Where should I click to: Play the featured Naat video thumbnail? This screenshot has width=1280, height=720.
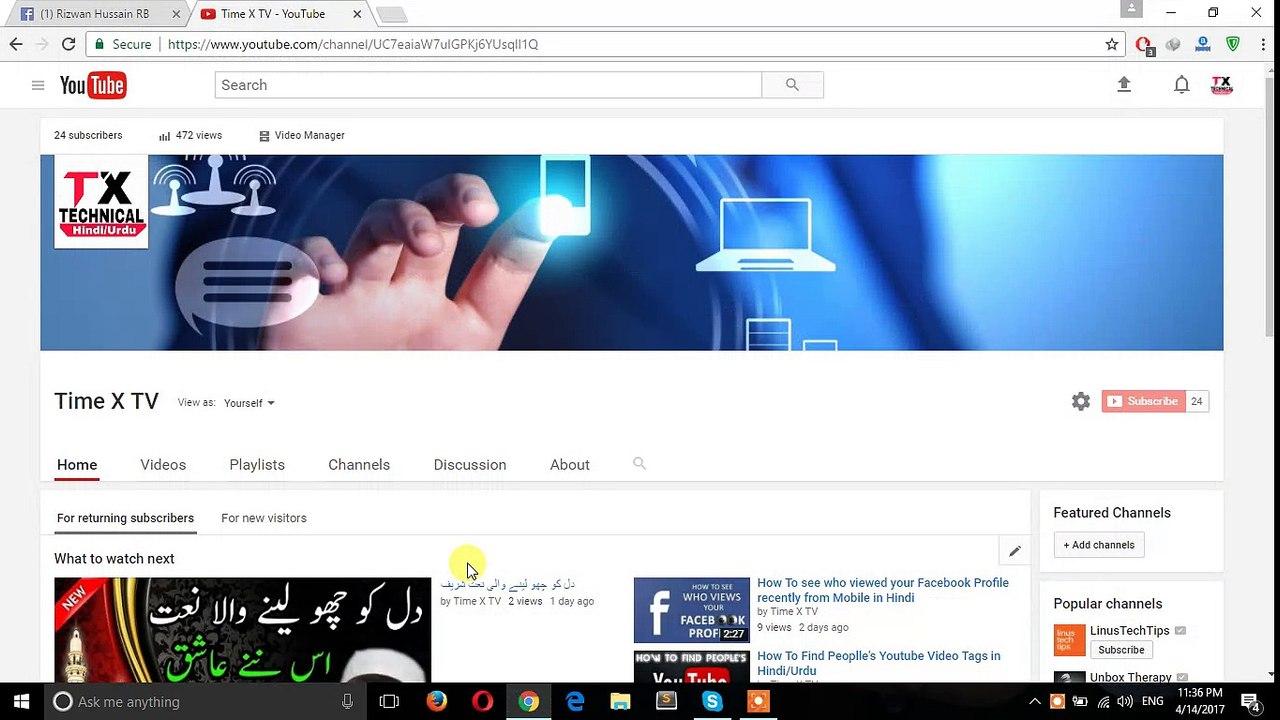tap(243, 630)
